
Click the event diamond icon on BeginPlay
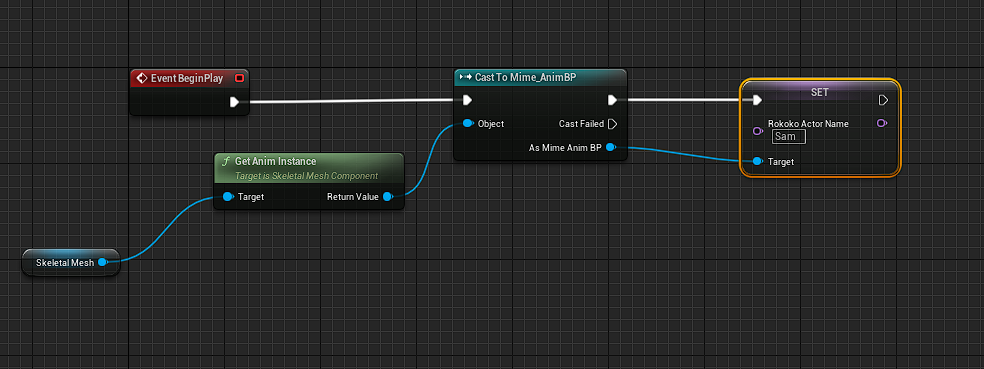141,78
